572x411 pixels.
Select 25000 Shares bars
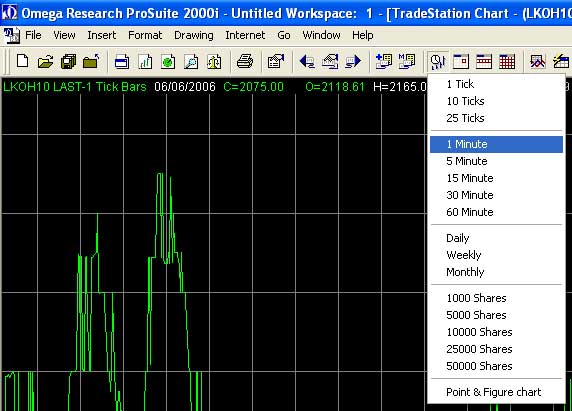pyautogui.click(x=496, y=349)
